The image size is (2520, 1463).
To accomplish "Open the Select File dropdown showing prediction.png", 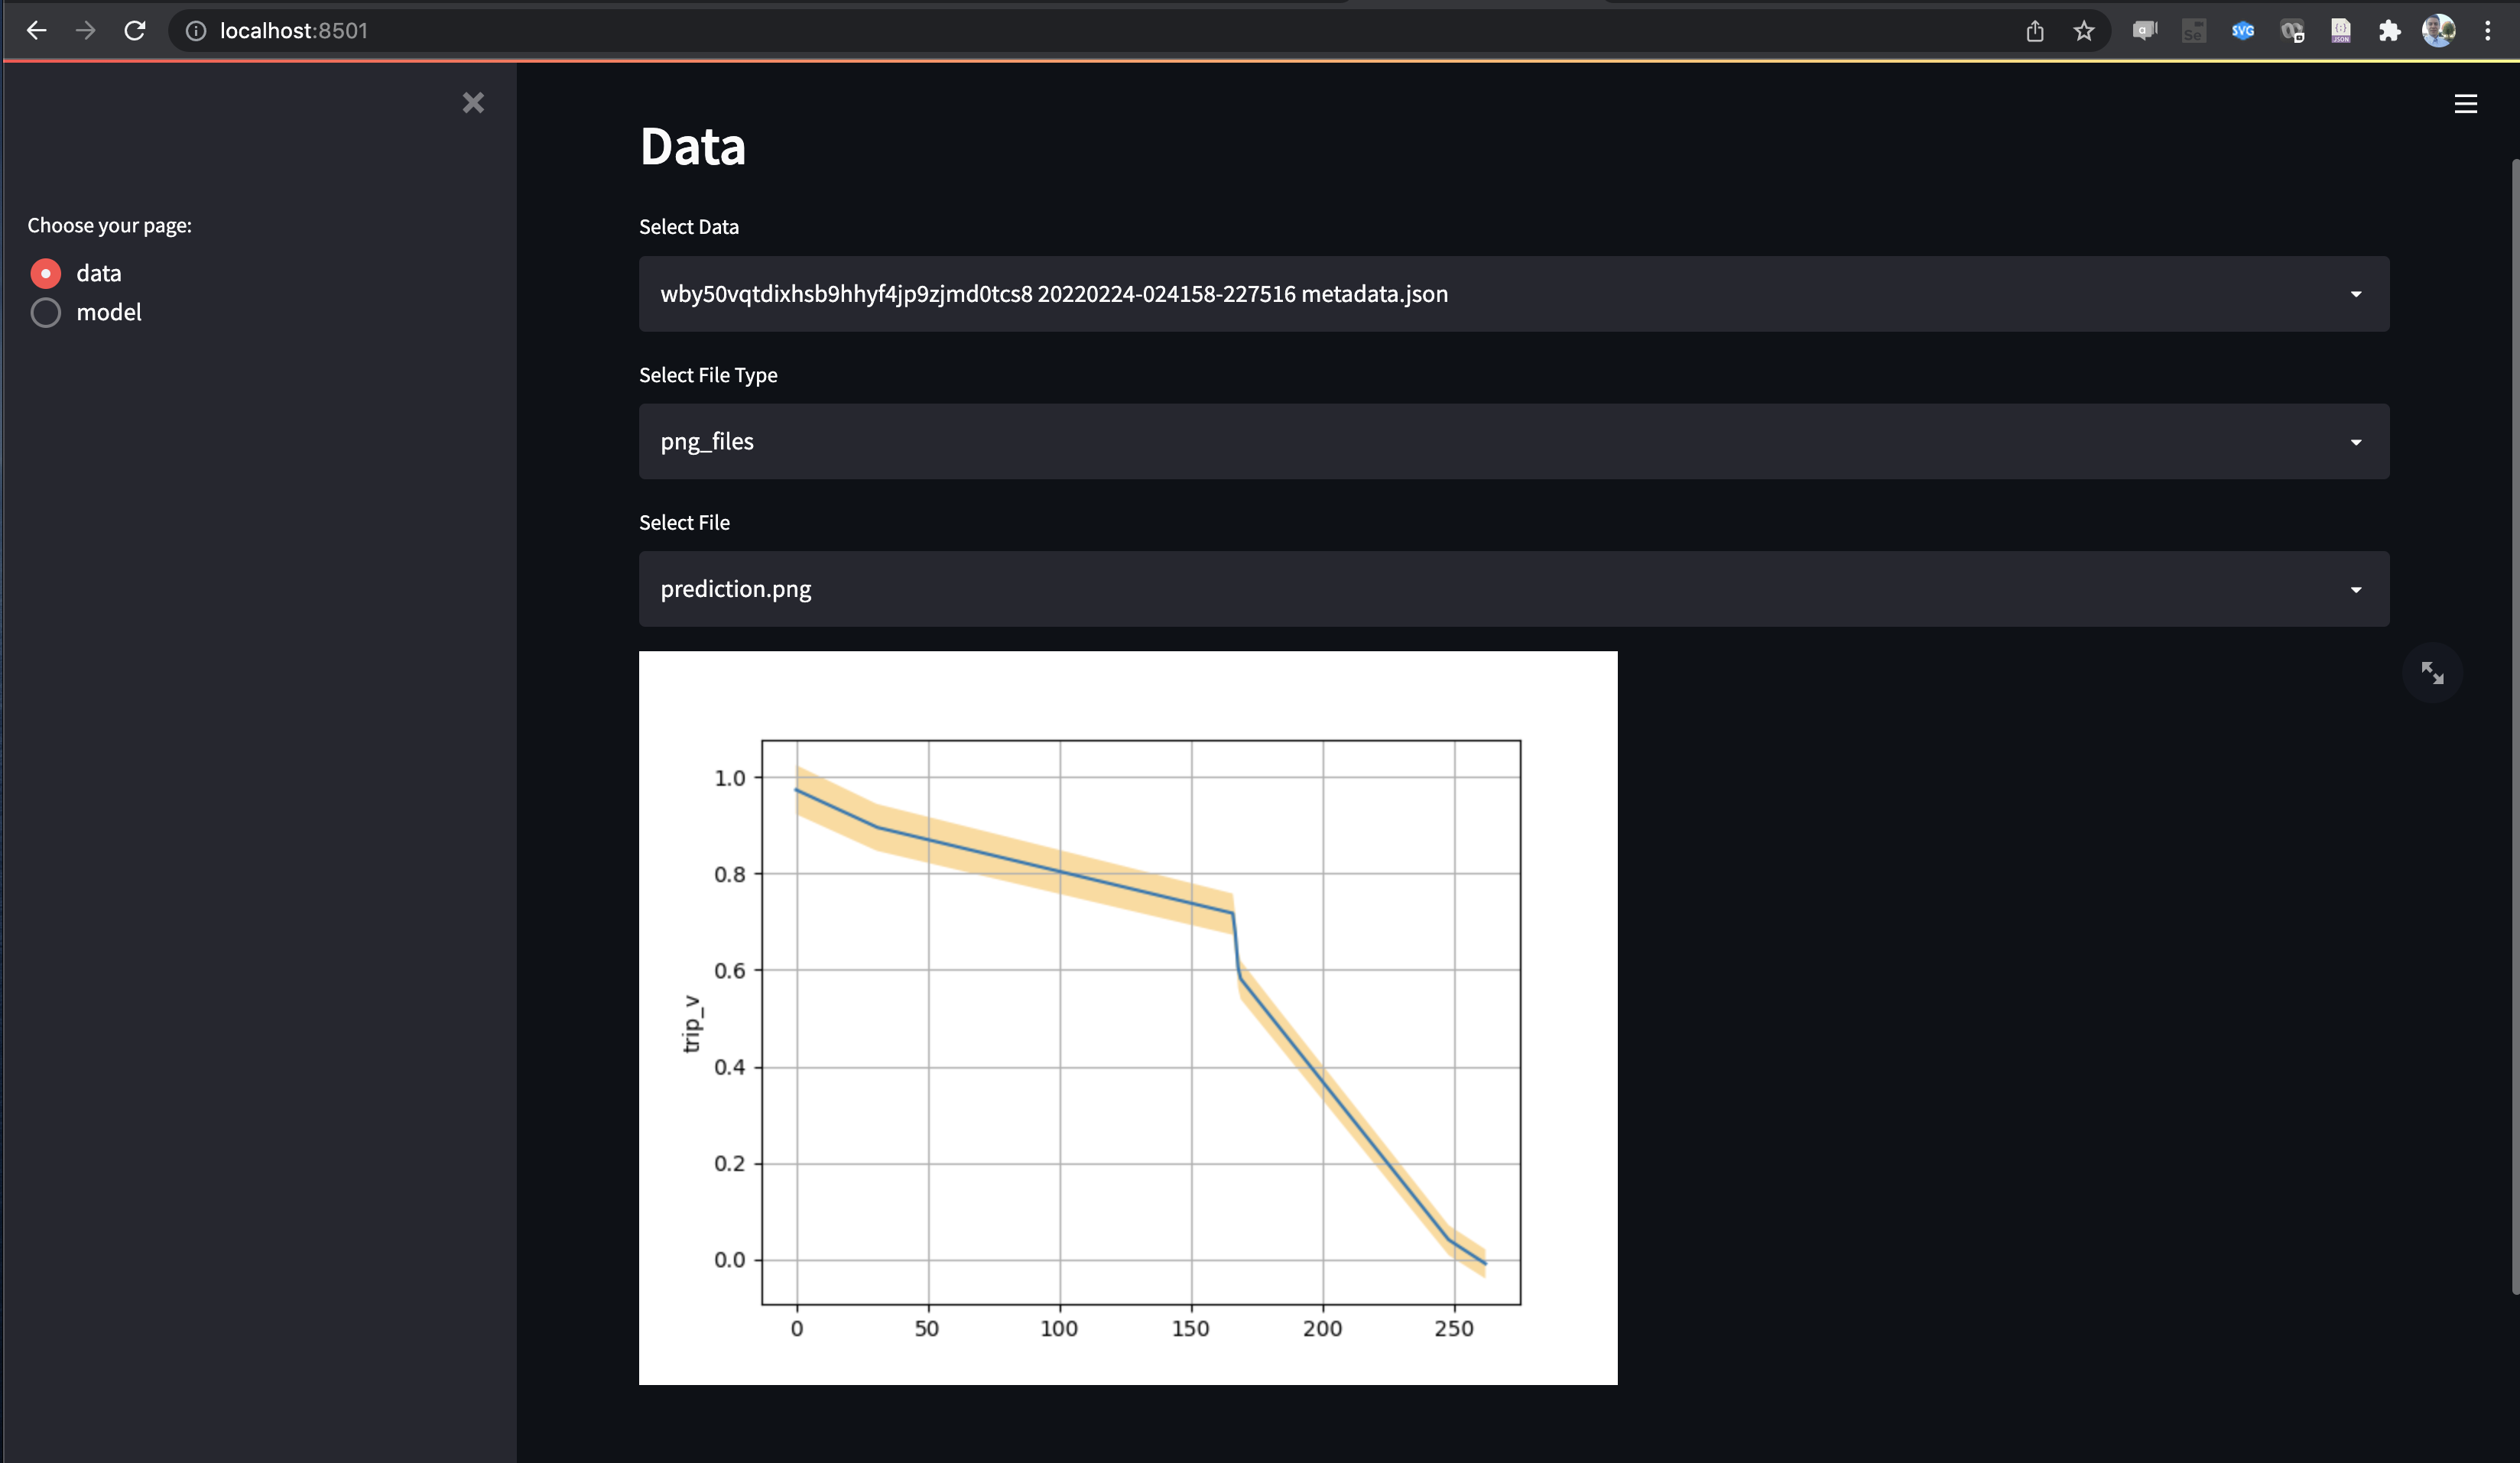I will point(1514,589).
